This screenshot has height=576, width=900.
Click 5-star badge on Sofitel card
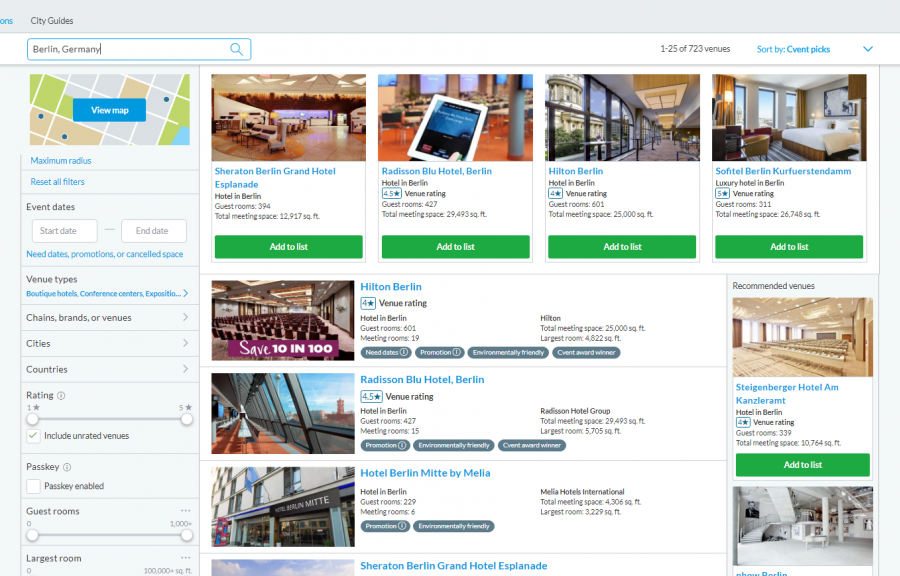click(x=723, y=194)
